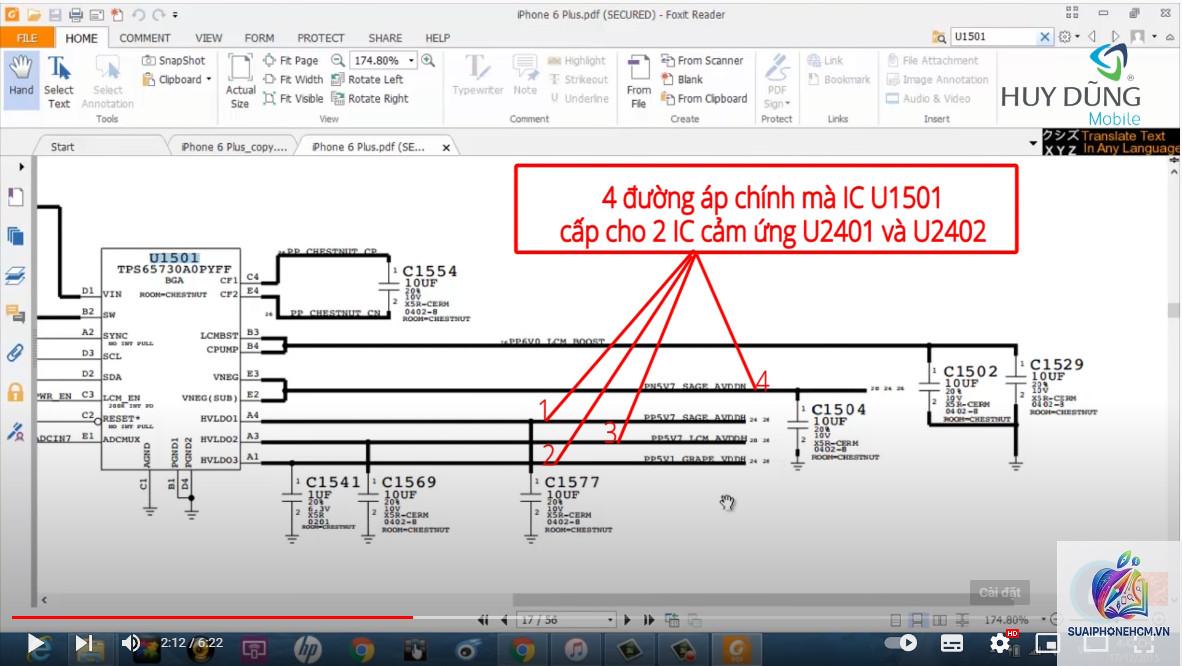Open the Clipboard dropdown

(177, 79)
